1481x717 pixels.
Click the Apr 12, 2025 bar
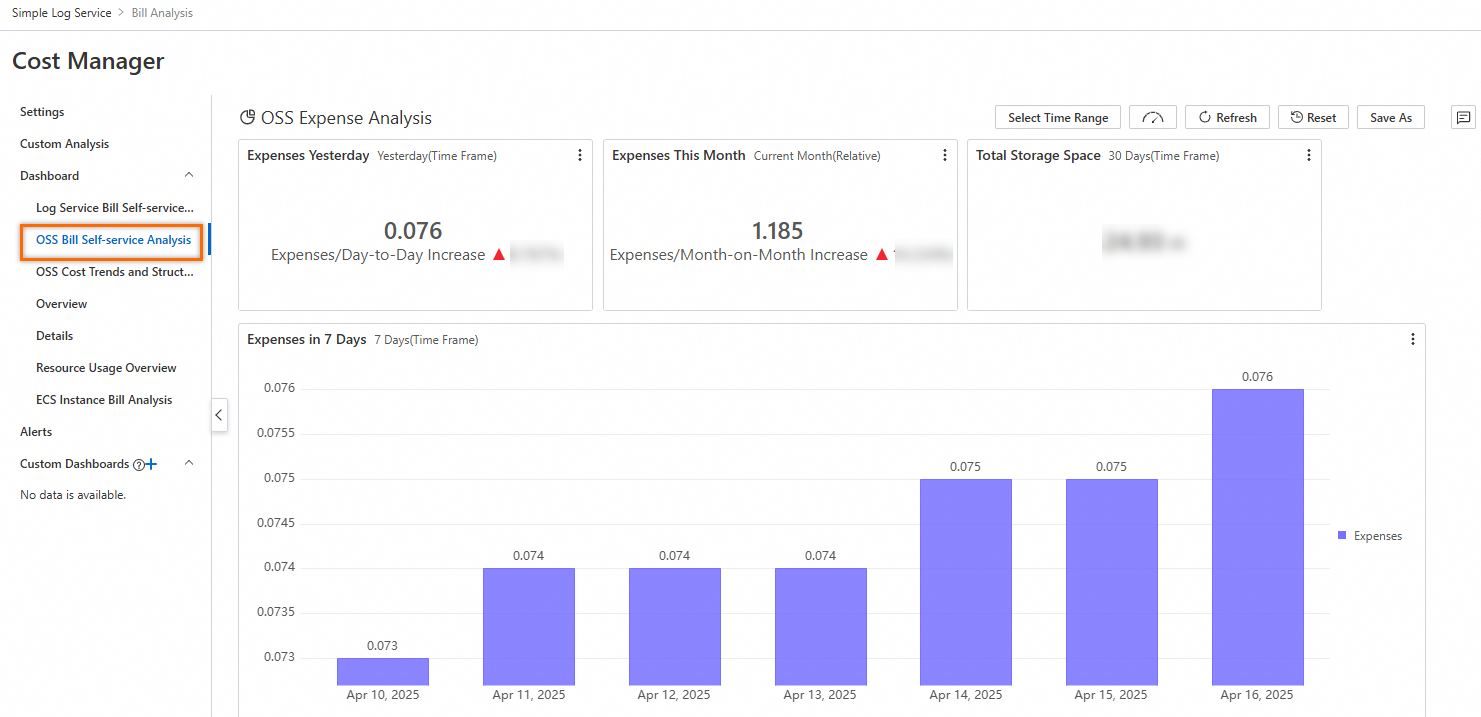click(675, 626)
